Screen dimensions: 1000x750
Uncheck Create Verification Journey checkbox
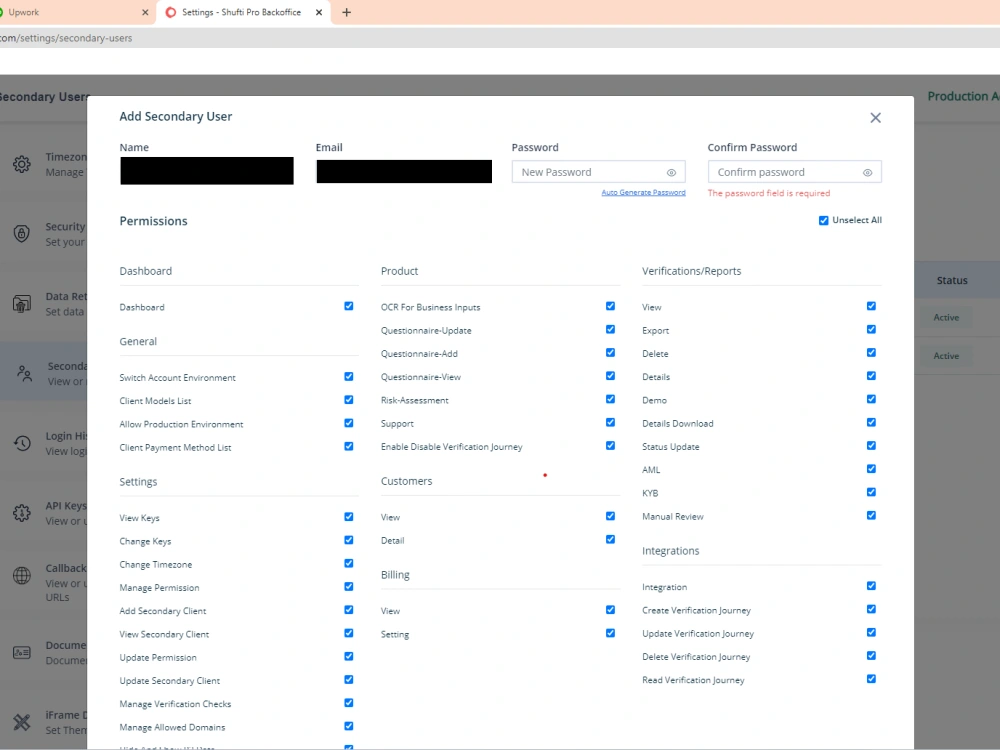pyautogui.click(x=871, y=609)
